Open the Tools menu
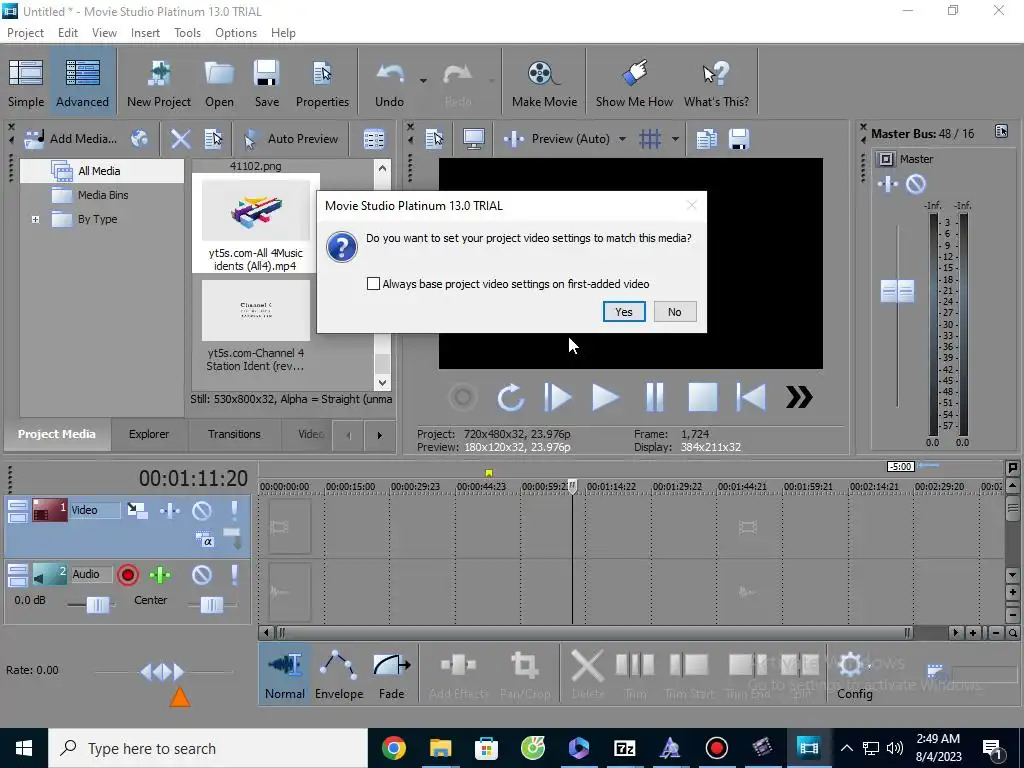The width and height of the screenshot is (1024, 768). tap(187, 33)
